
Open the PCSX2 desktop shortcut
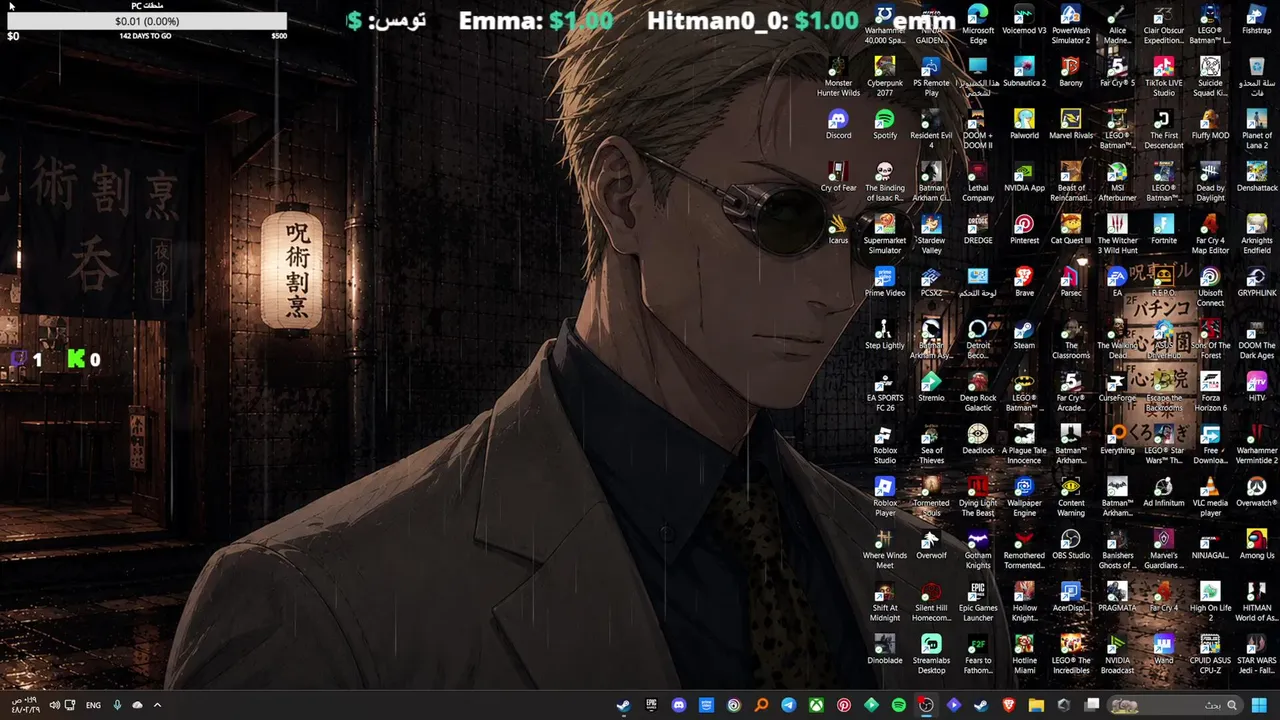pos(931,282)
